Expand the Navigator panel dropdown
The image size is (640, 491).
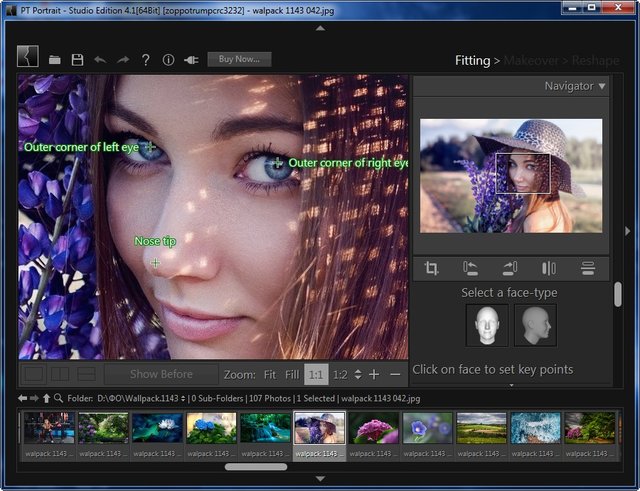[x=602, y=86]
